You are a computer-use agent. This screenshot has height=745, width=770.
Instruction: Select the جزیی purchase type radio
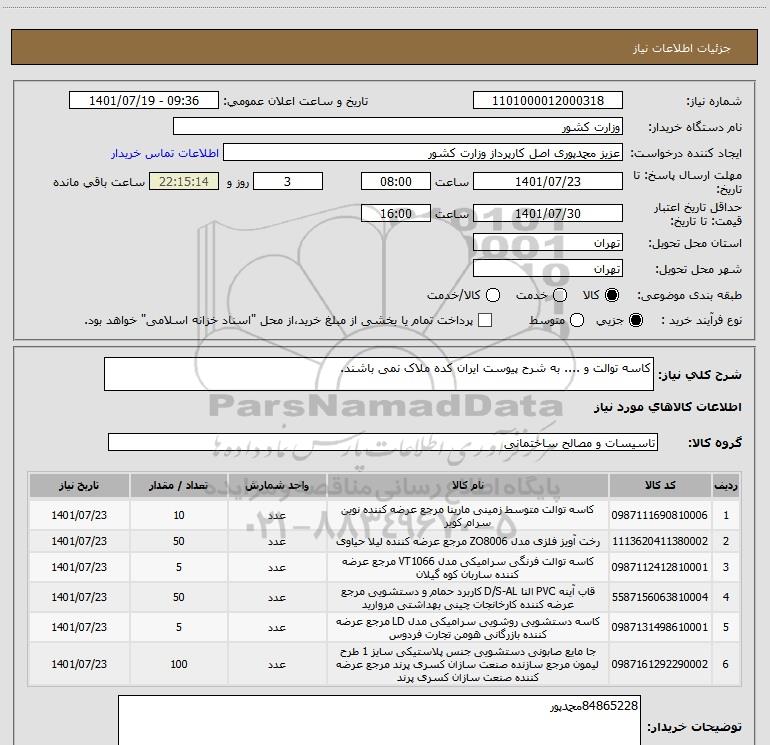pos(635,320)
